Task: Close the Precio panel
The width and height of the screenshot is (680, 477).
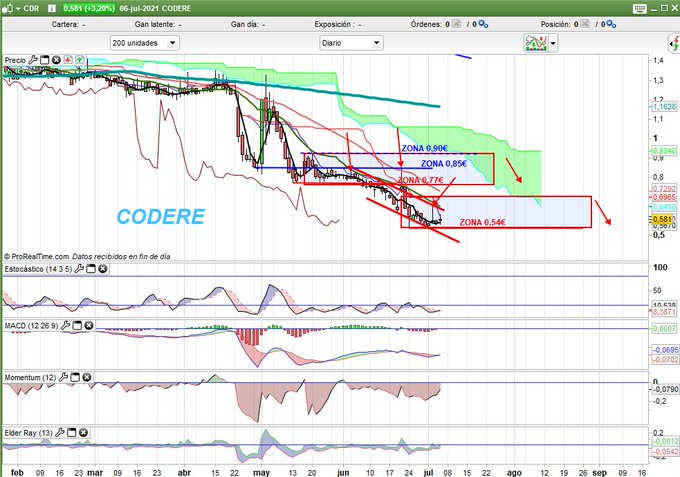Action: click(56, 60)
